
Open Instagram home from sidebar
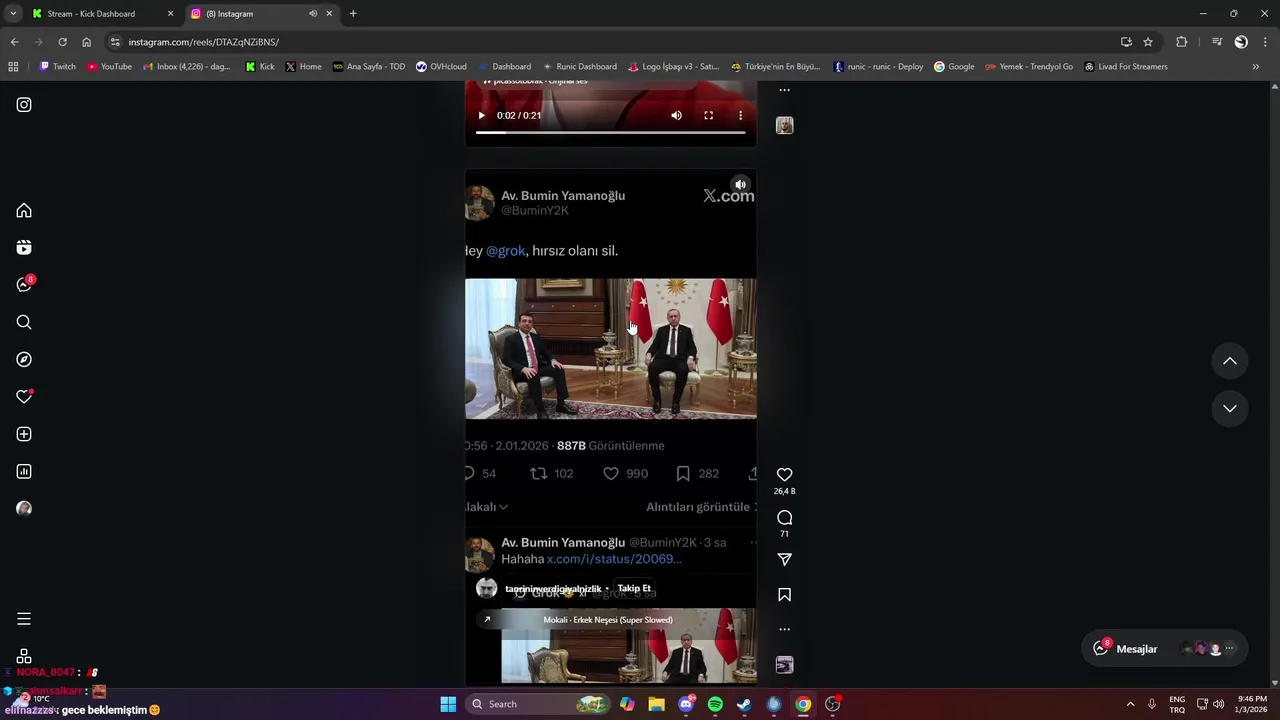pyautogui.click(x=24, y=210)
